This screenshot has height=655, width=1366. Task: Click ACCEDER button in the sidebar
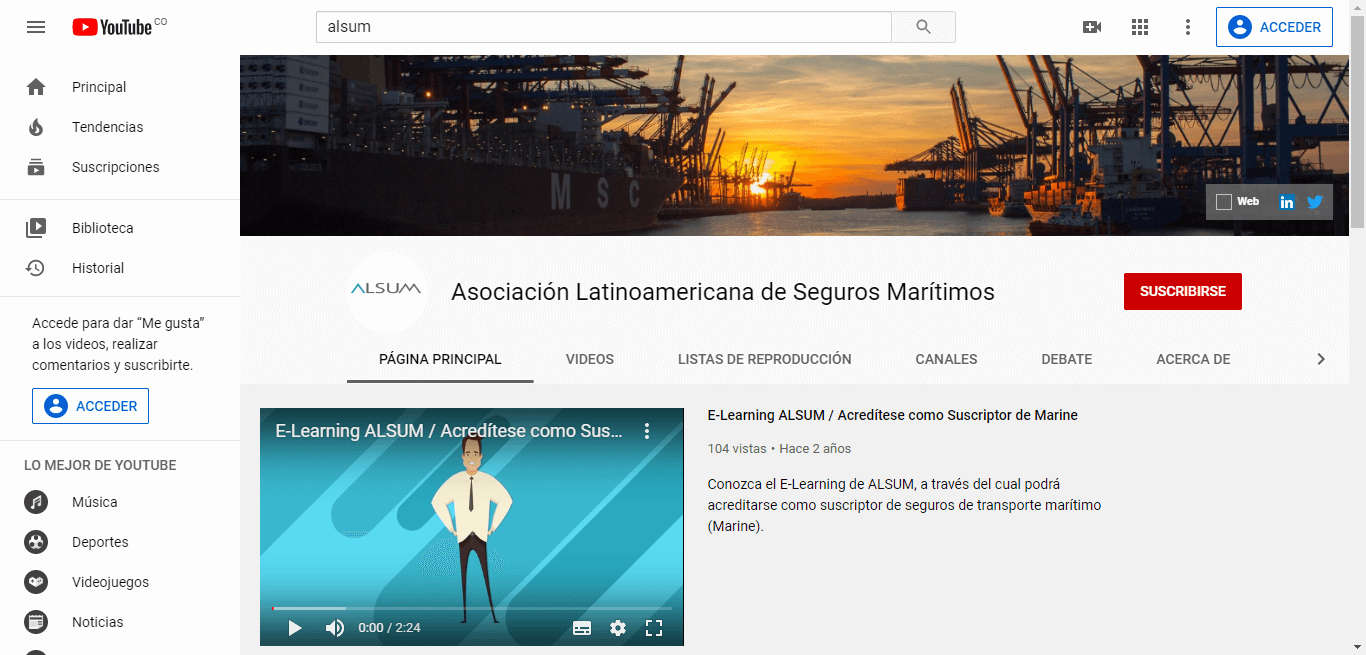pyautogui.click(x=90, y=406)
